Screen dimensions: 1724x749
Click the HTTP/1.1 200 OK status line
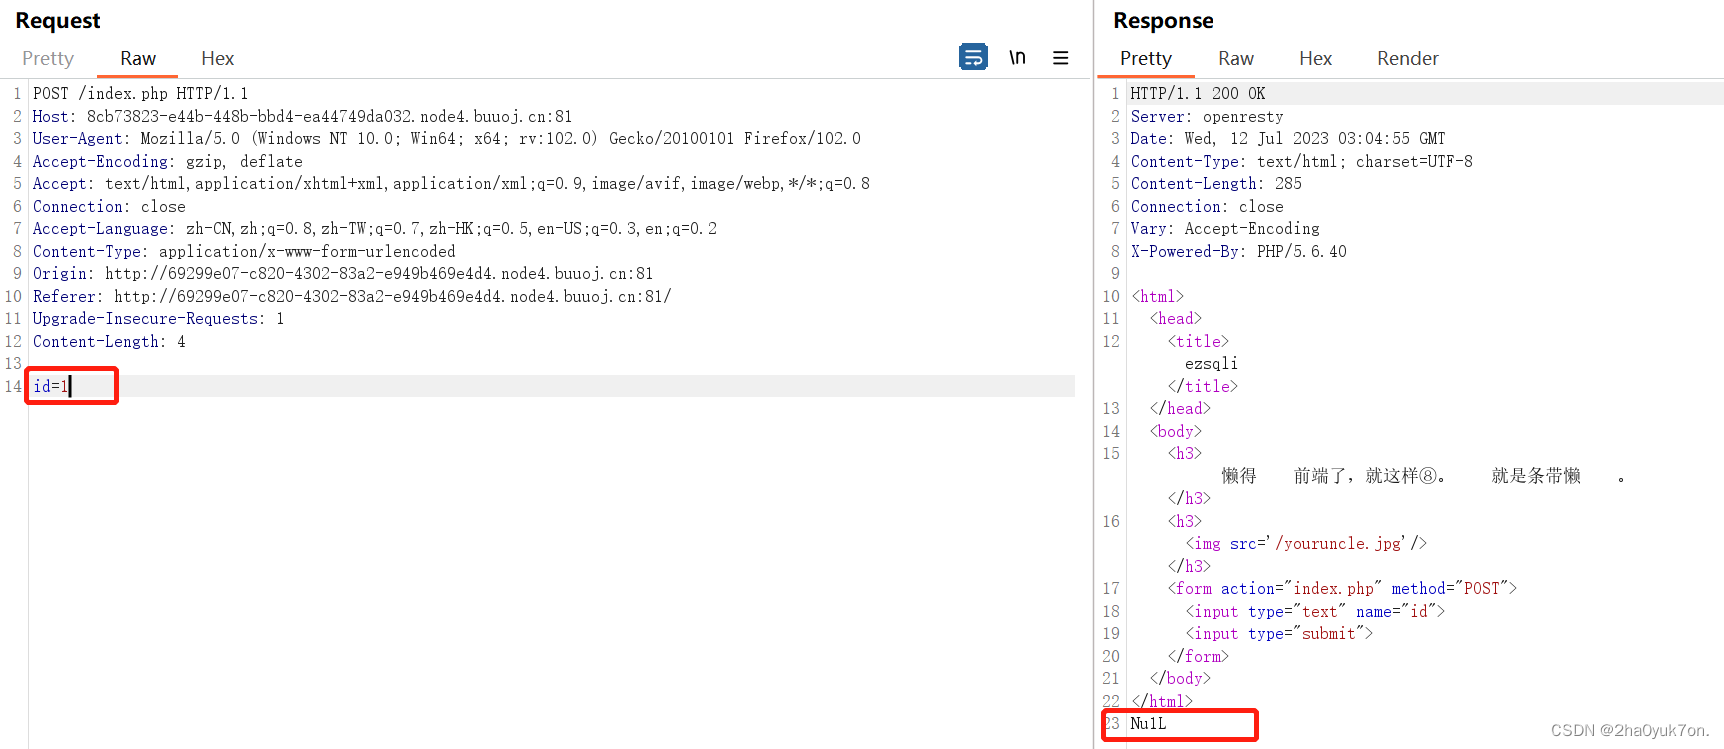[1198, 93]
